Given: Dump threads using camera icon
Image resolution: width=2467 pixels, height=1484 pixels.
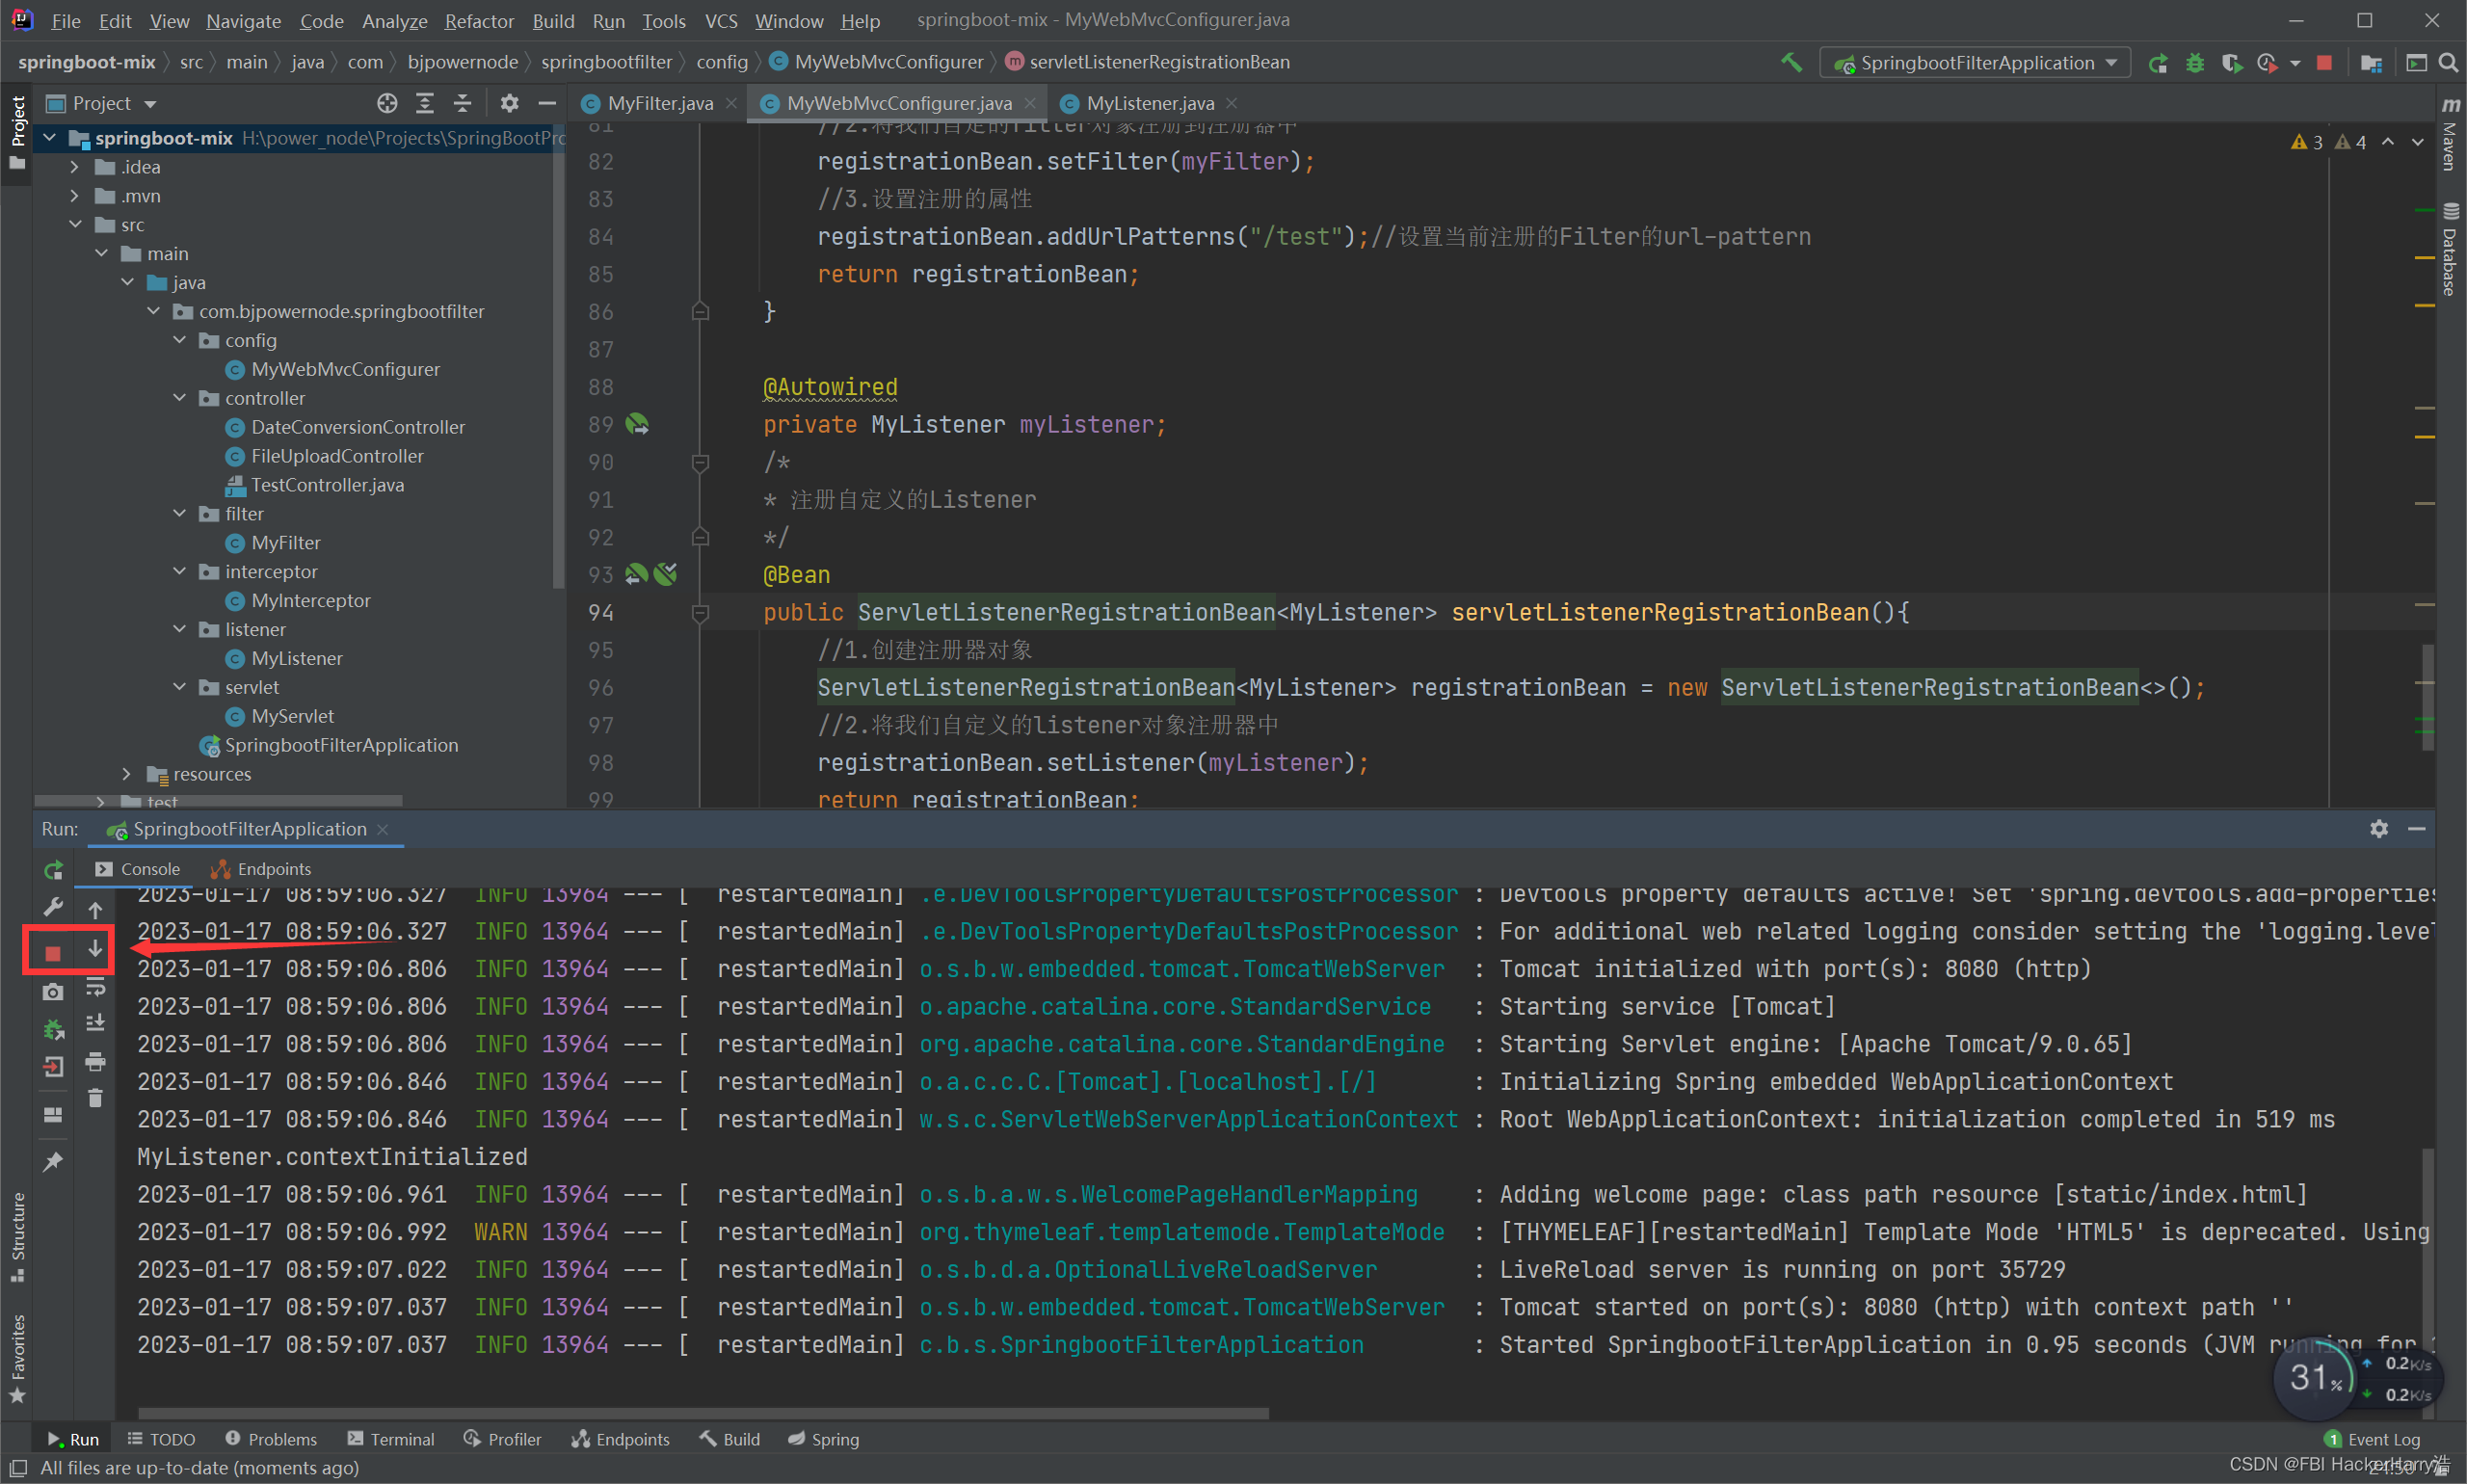Looking at the screenshot, I should (53, 991).
